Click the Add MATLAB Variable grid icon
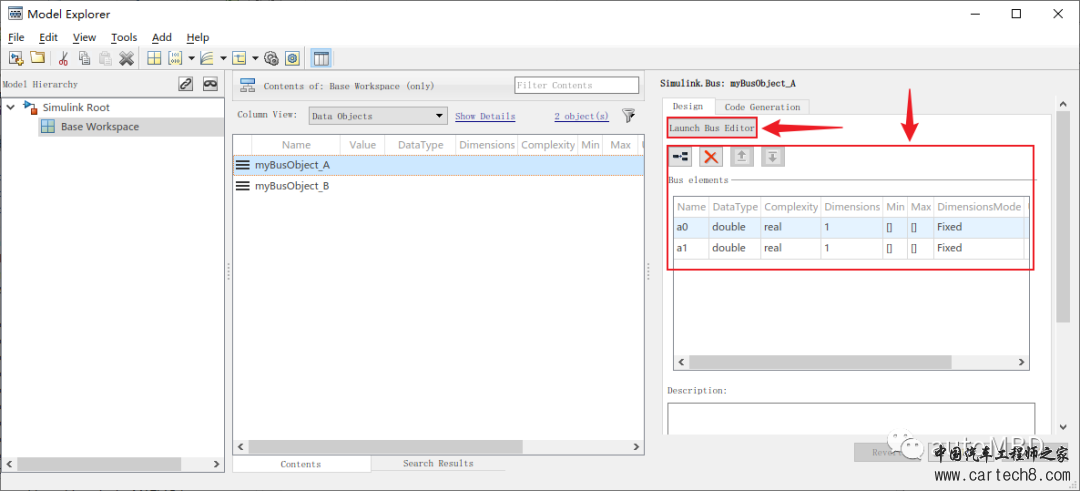This screenshot has height=491, width=1080. [x=155, y=59]
